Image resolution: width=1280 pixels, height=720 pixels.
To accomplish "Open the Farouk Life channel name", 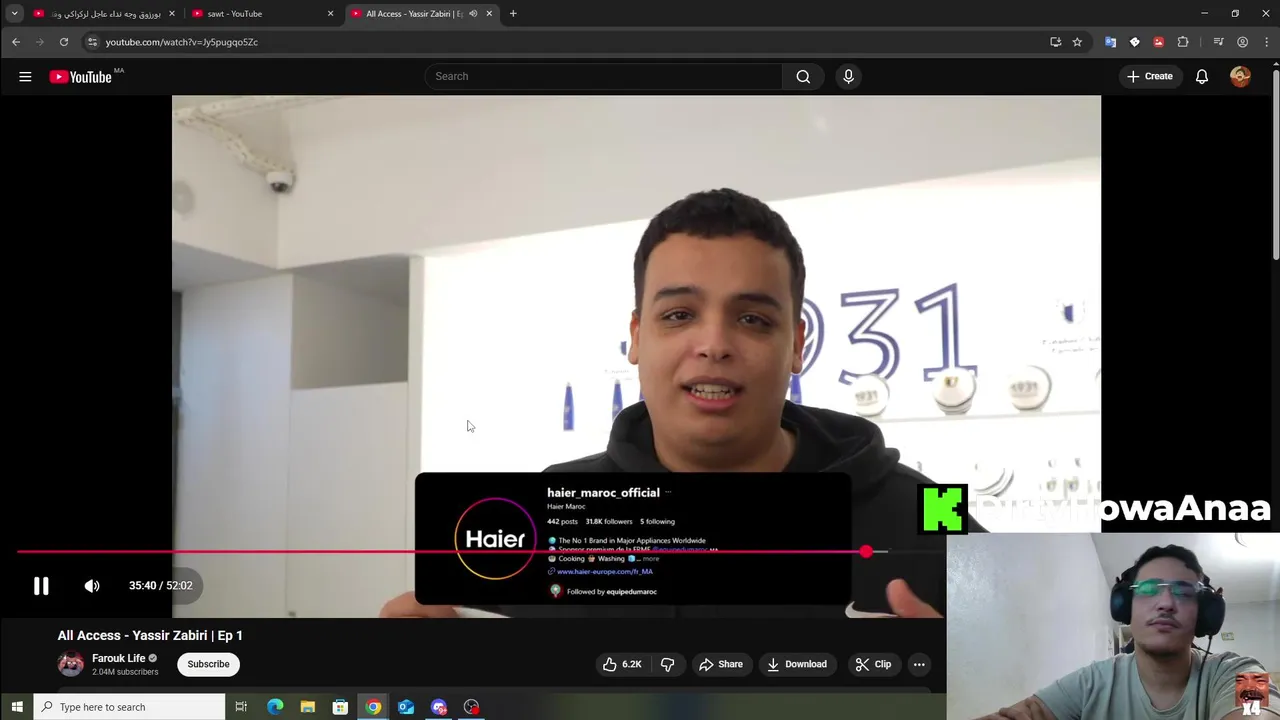I will (119, 658).
